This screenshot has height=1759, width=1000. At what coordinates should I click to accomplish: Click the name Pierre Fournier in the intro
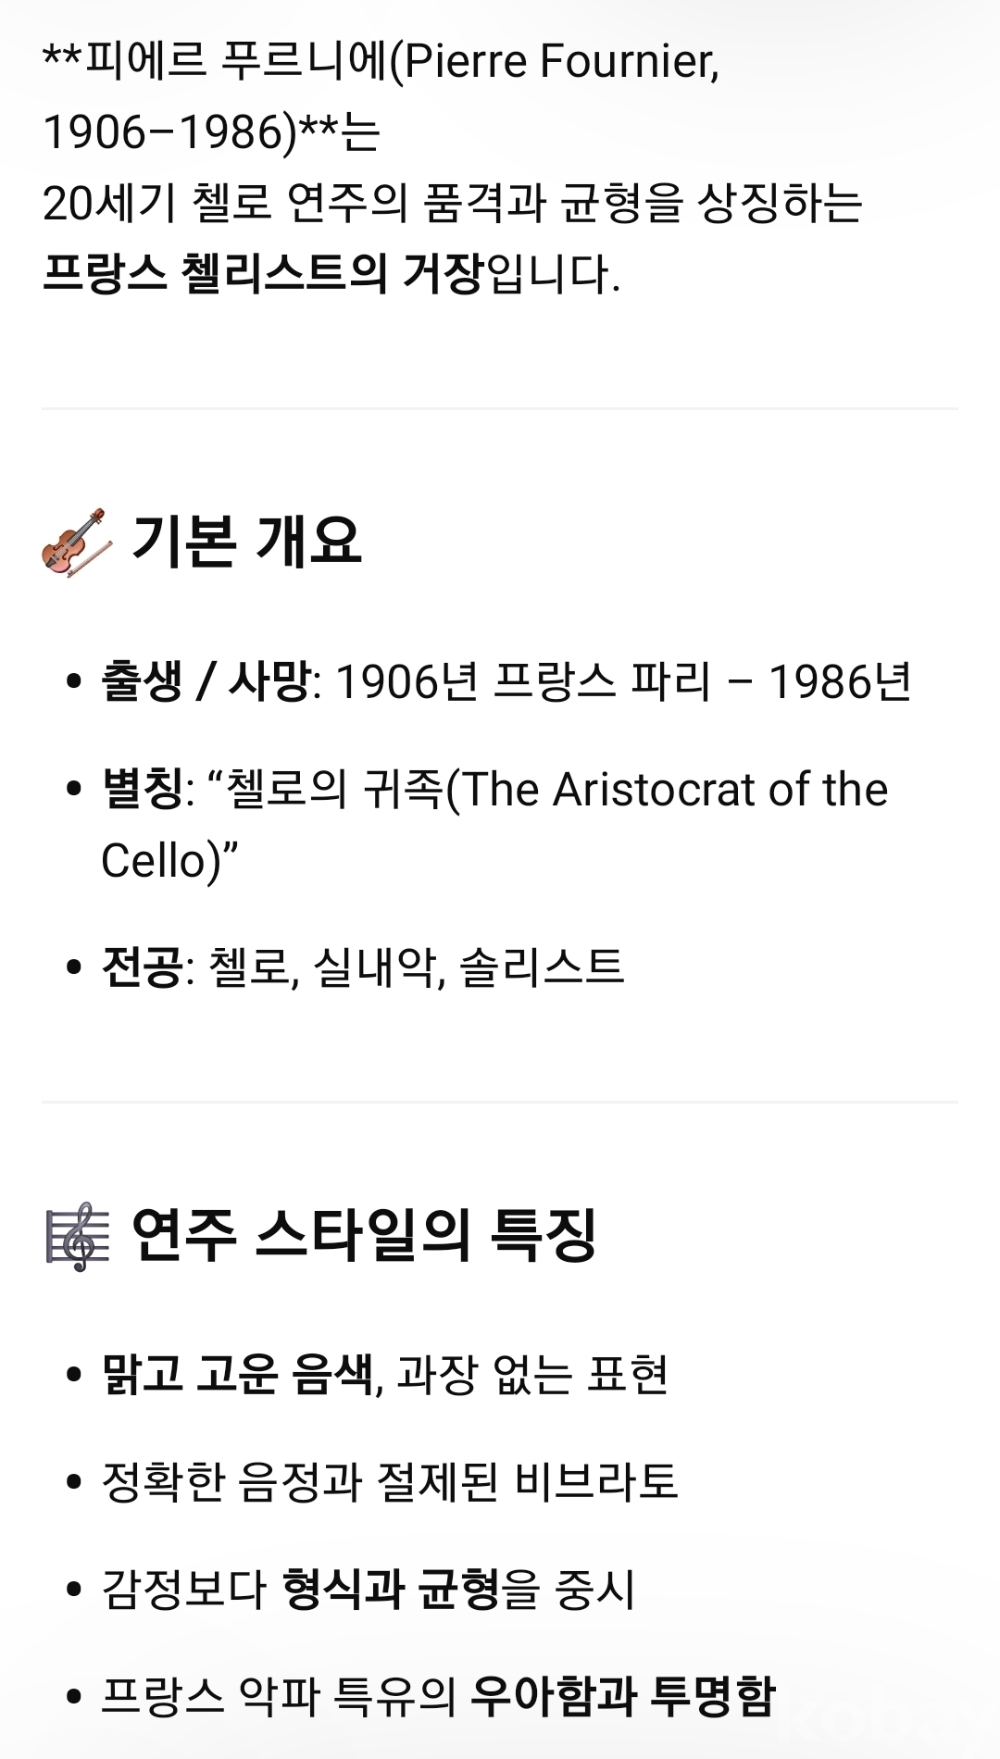(560, 62)
